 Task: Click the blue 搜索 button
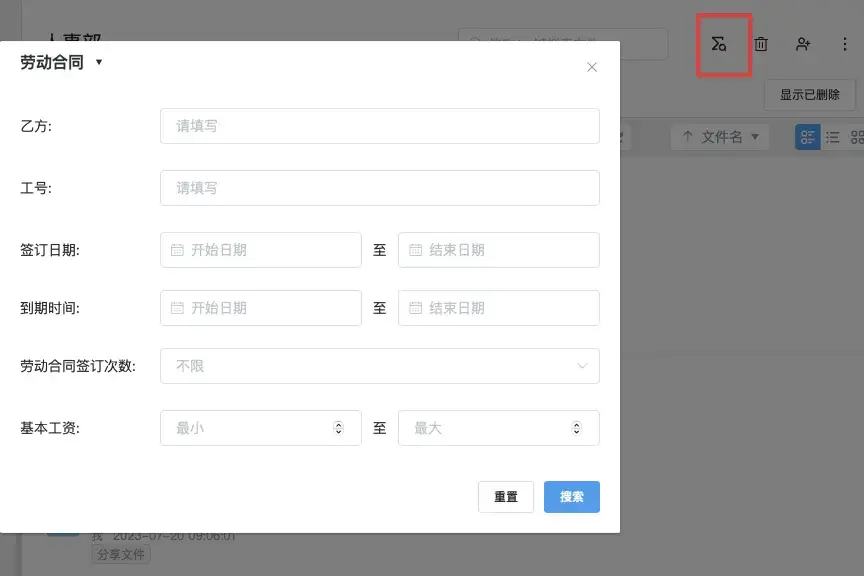point(571,497)
